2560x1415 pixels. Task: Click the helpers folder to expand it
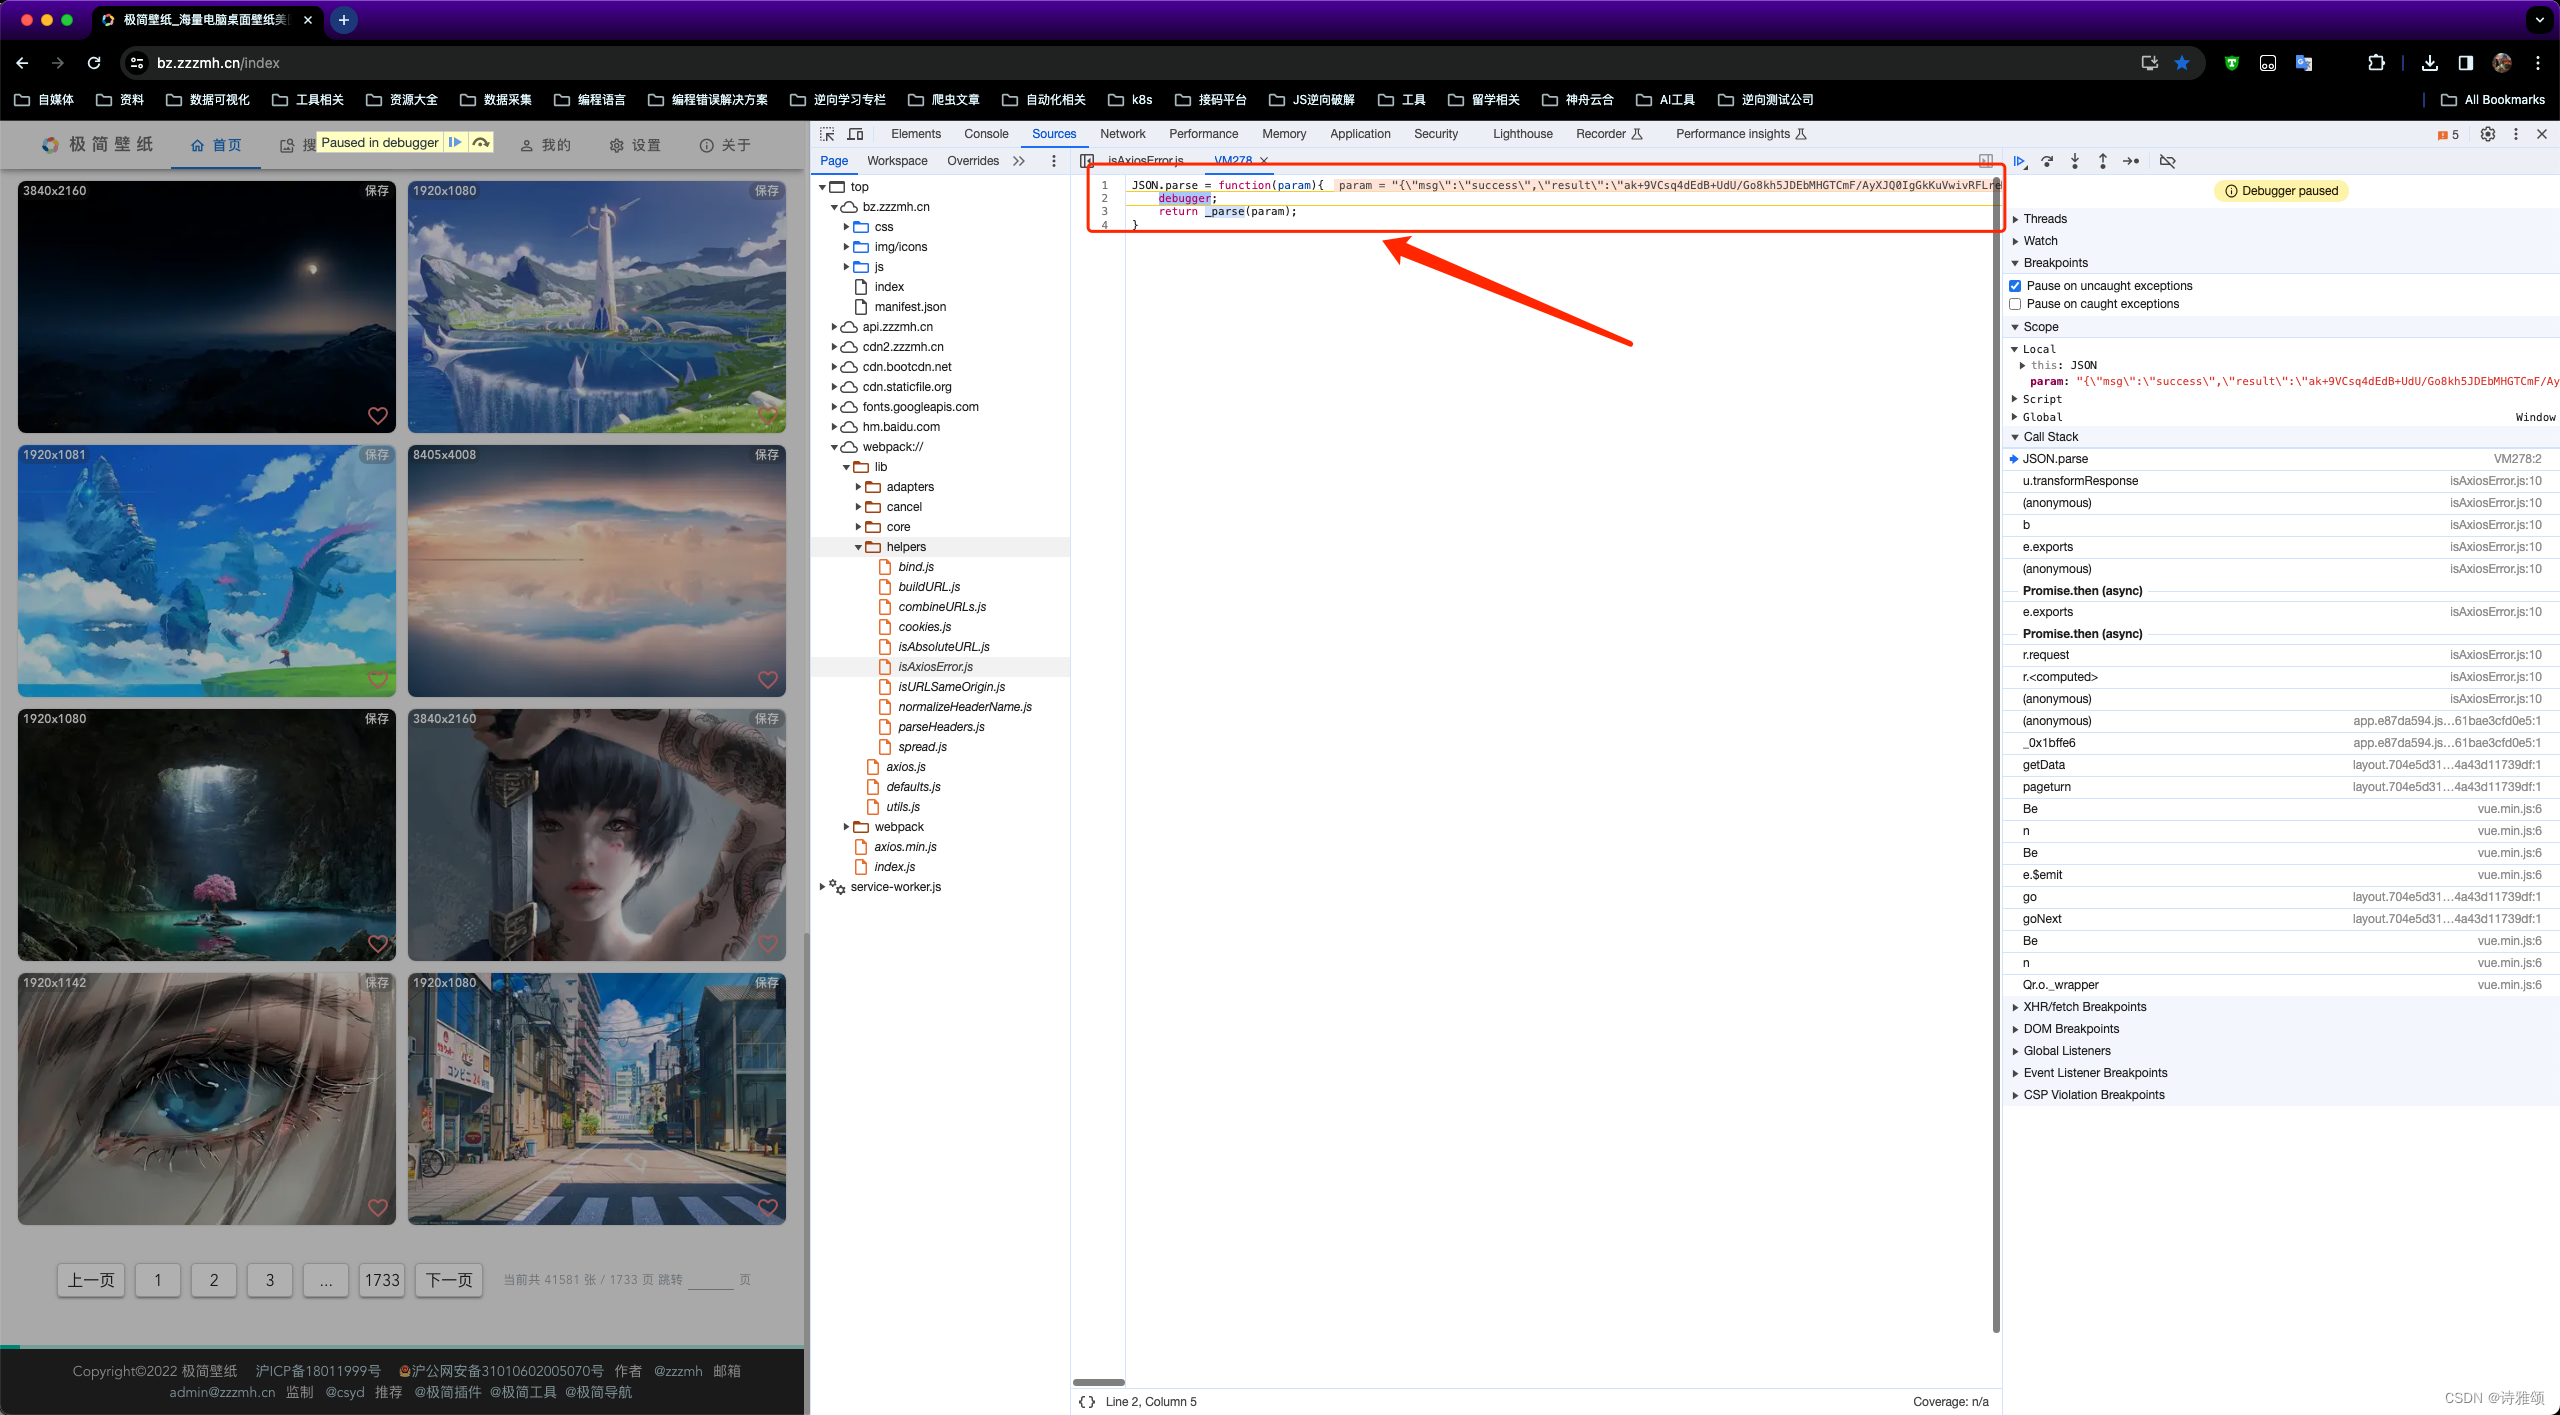coord(906,545)
